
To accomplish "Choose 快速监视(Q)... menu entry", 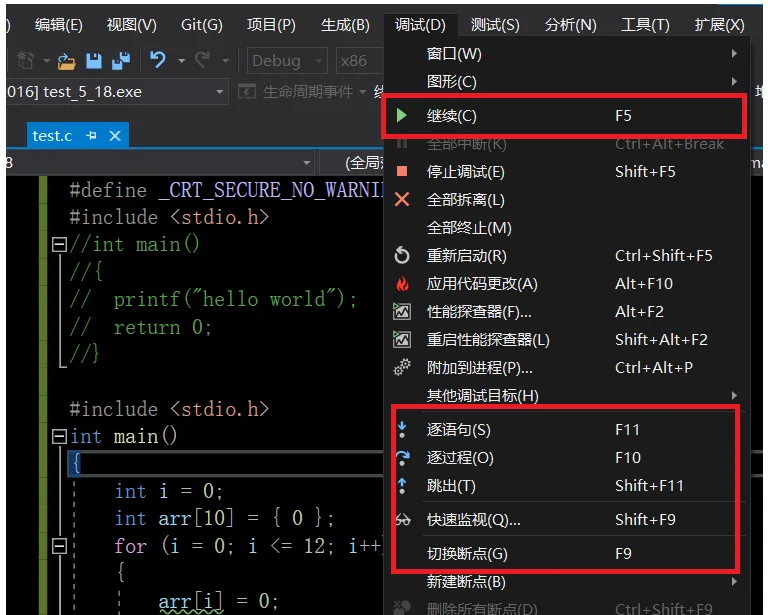I will (x=566, y=520).
